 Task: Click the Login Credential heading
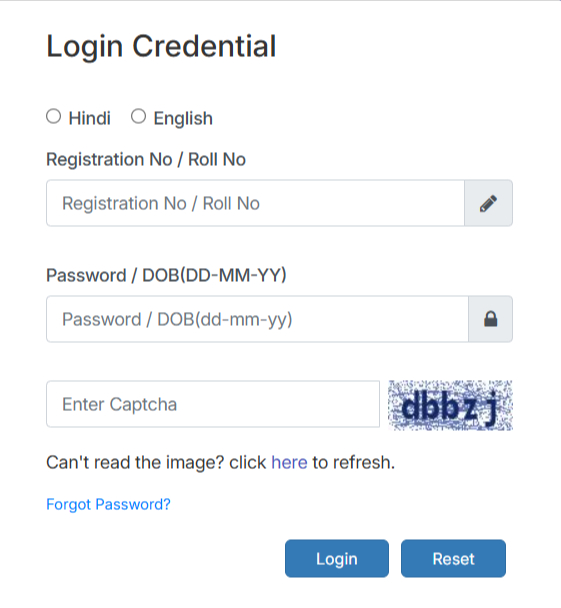161,47
